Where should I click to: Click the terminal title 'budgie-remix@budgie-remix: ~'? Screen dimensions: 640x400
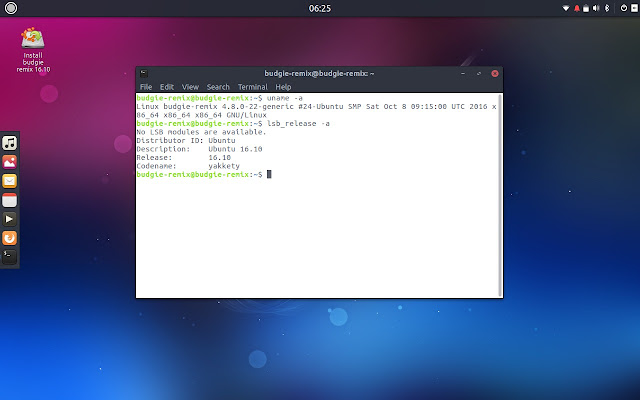pos(319,73)
